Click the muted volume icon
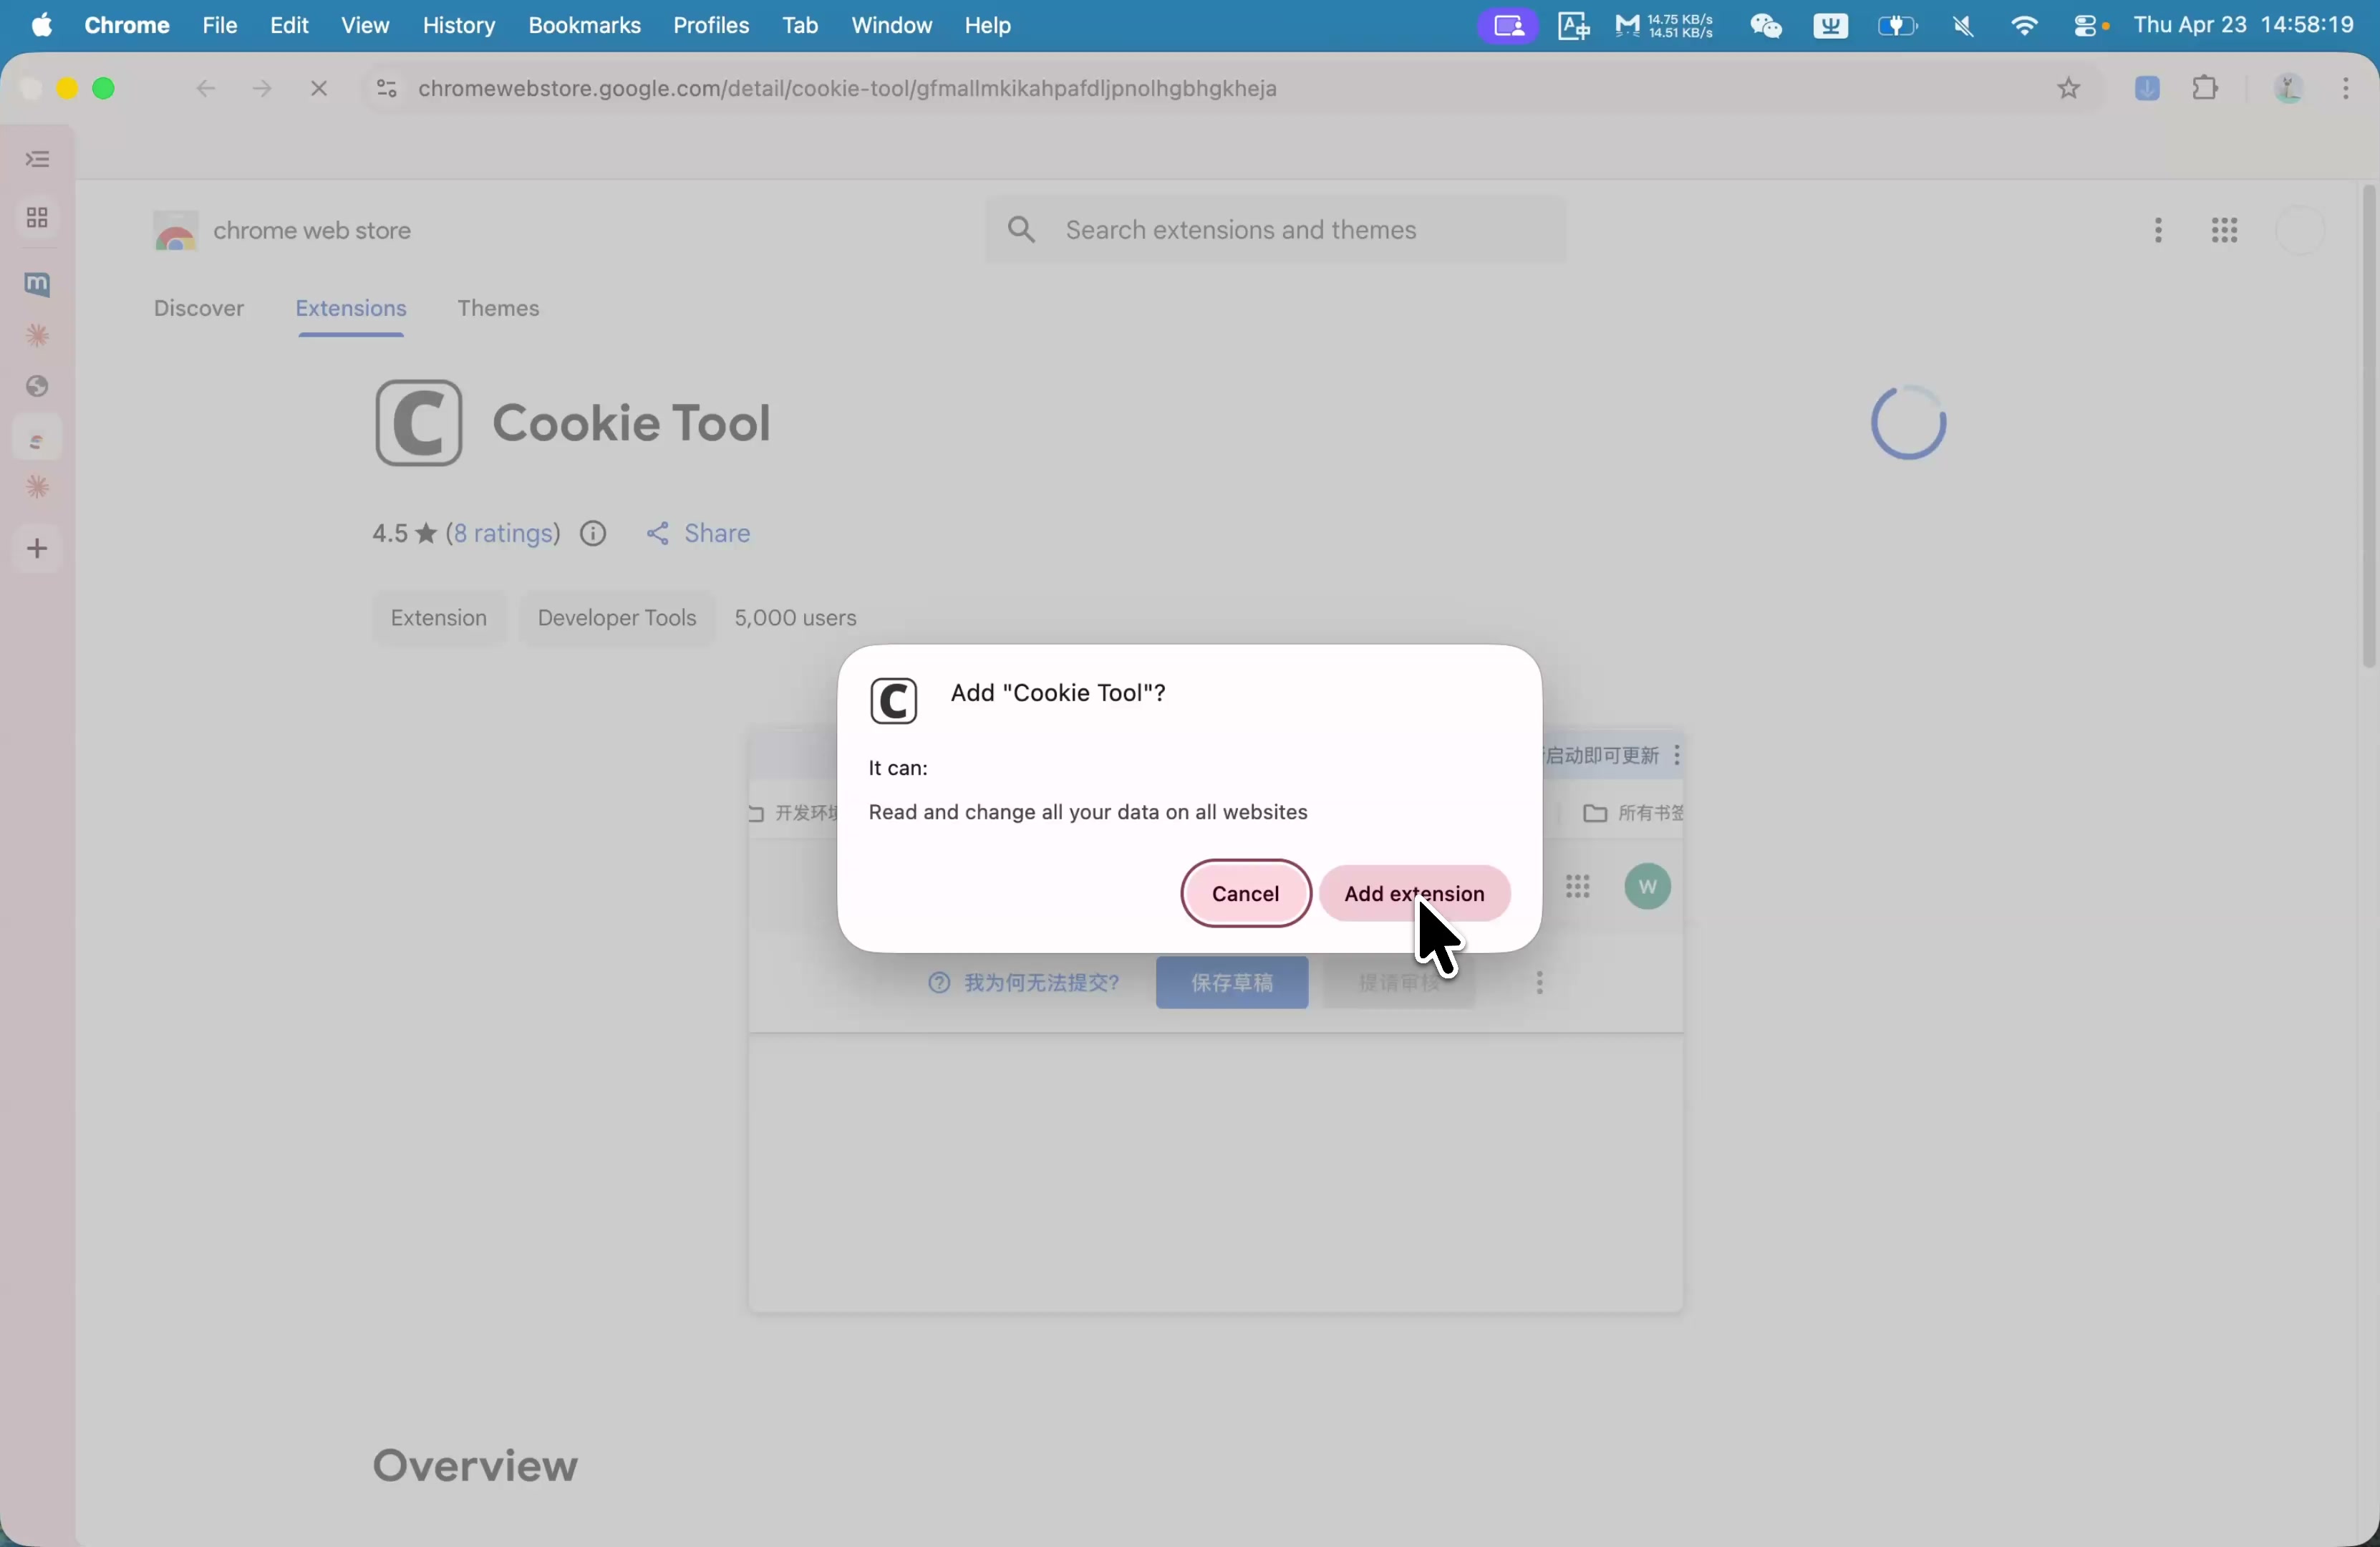2380x1547 pixels. (1962, 27)
